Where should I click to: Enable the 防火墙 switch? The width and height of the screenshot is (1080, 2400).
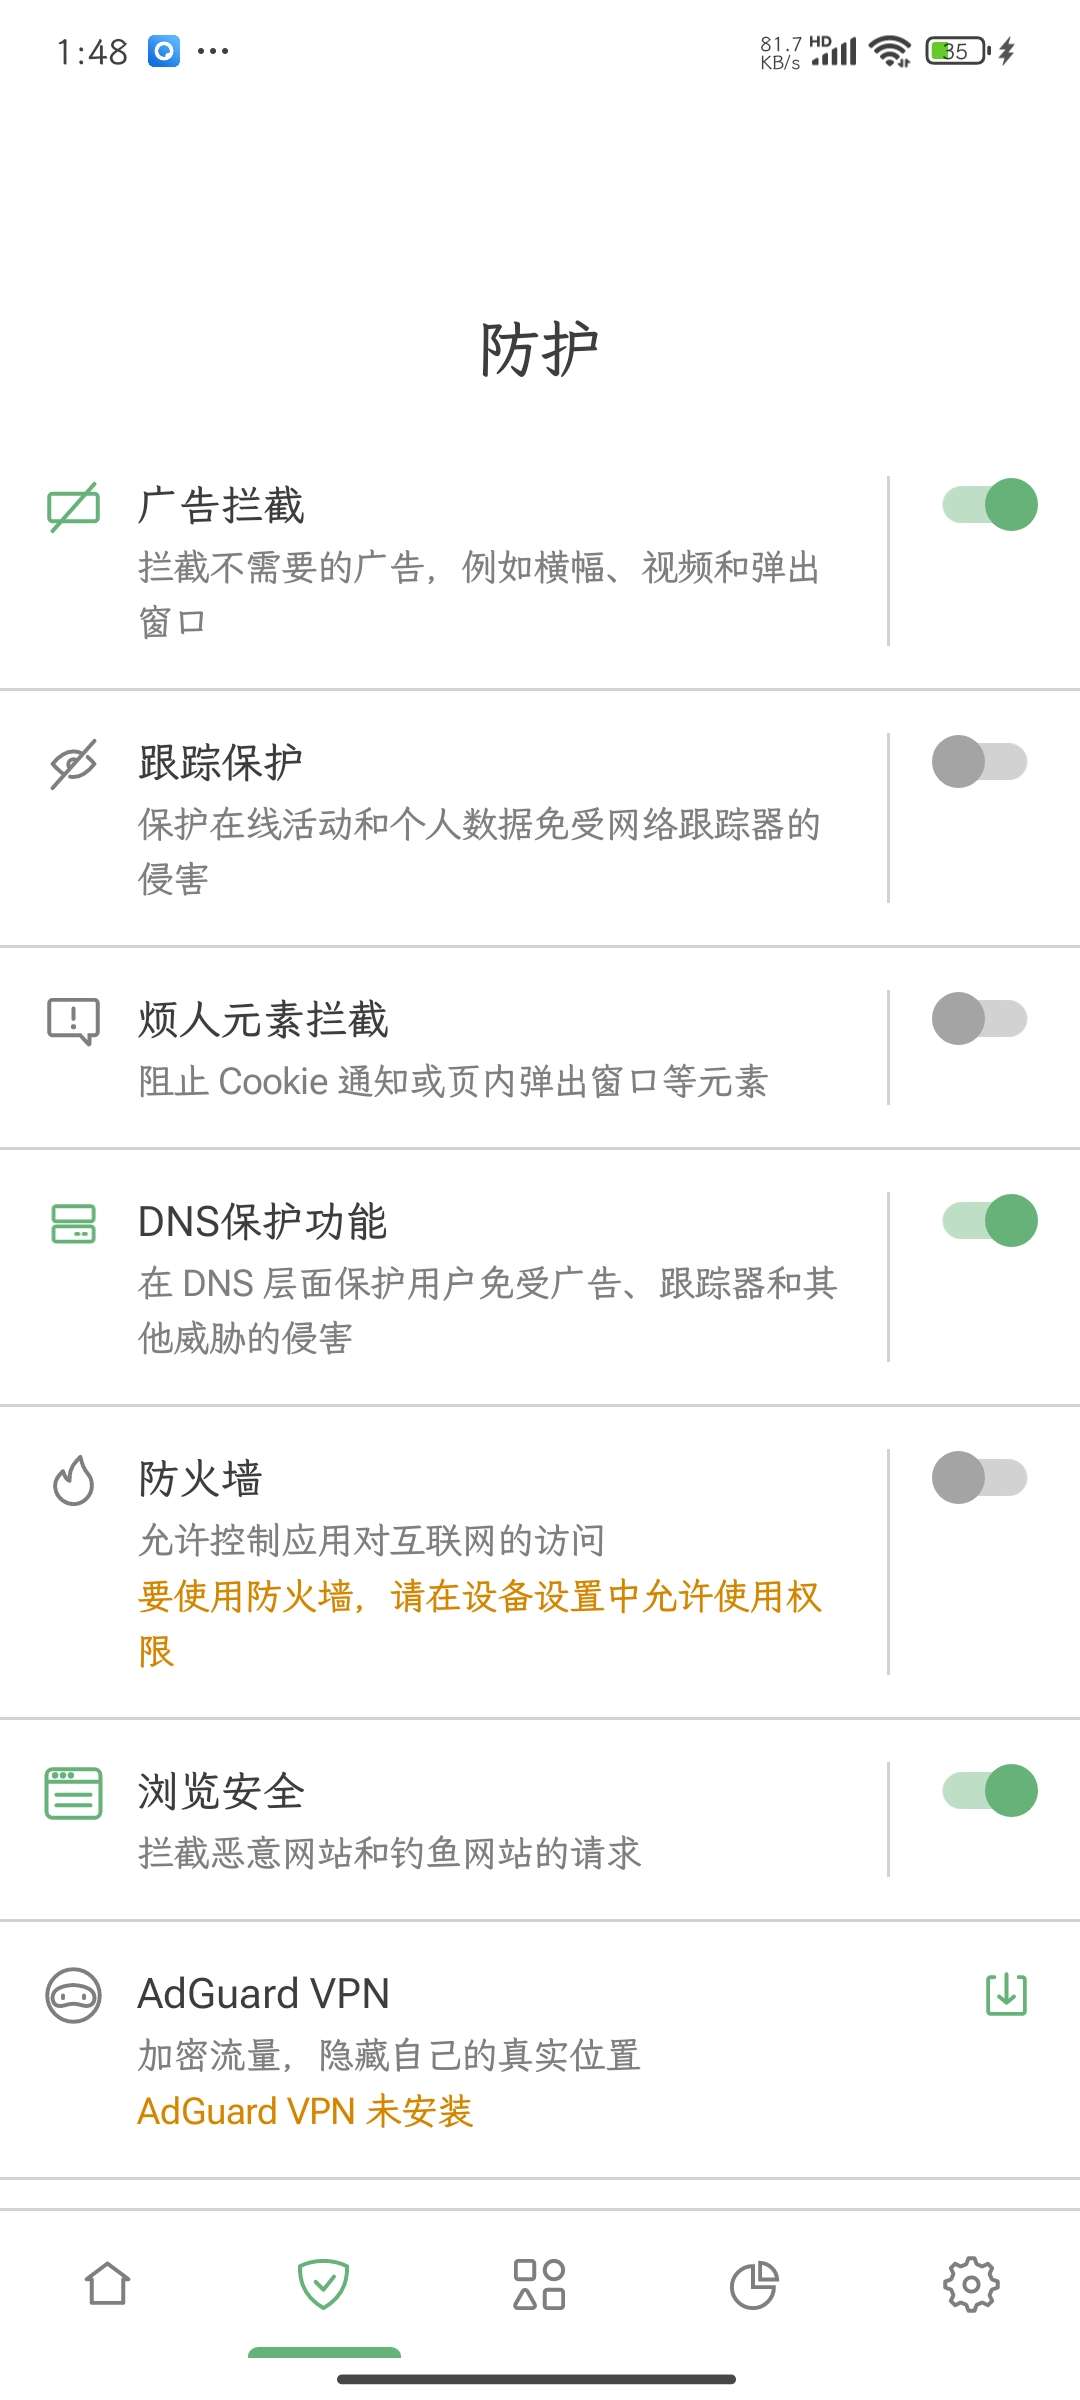click(x=979, y=1478)
